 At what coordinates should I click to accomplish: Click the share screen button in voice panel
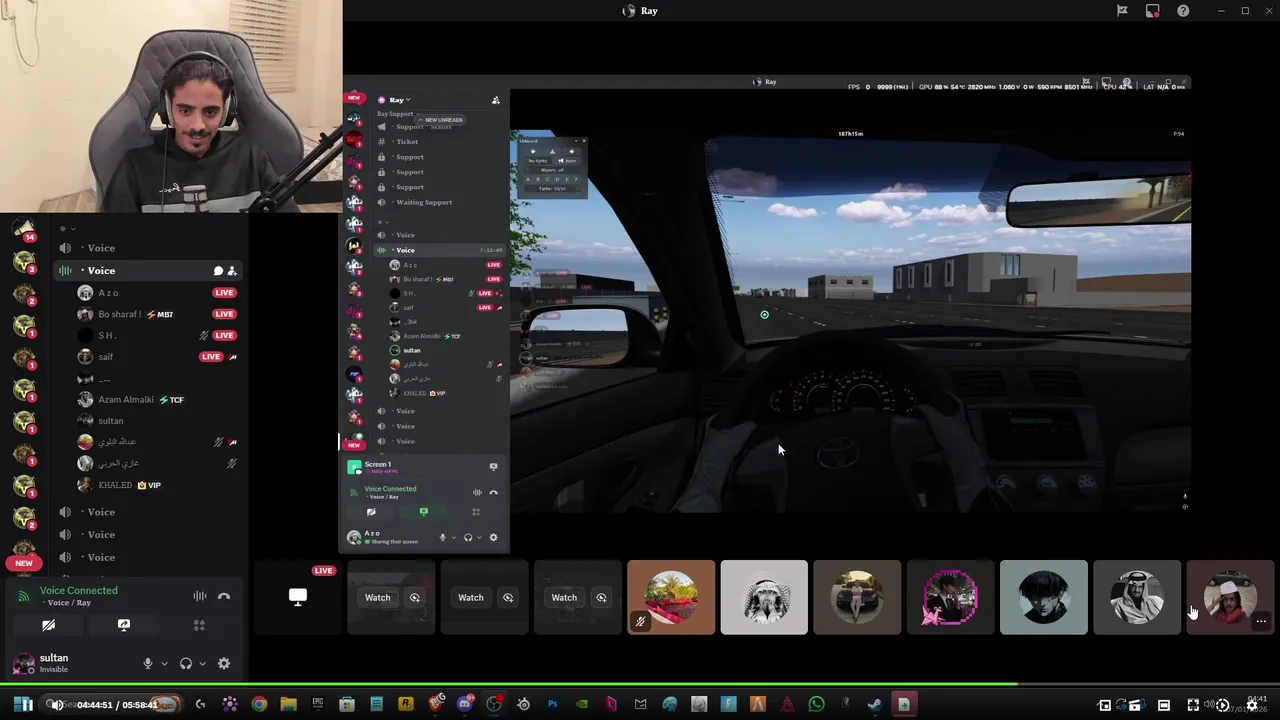(x=124, y=625)
